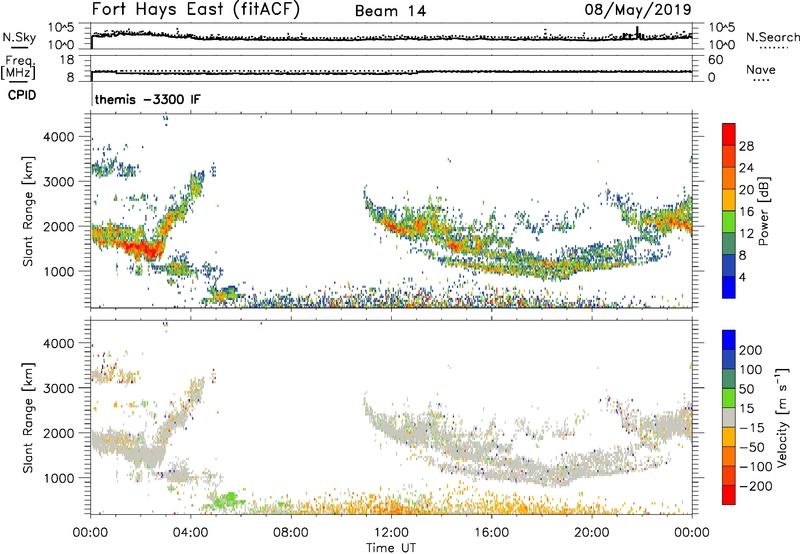Click the 'Power [dB]' color bar label

pos(764,211)
